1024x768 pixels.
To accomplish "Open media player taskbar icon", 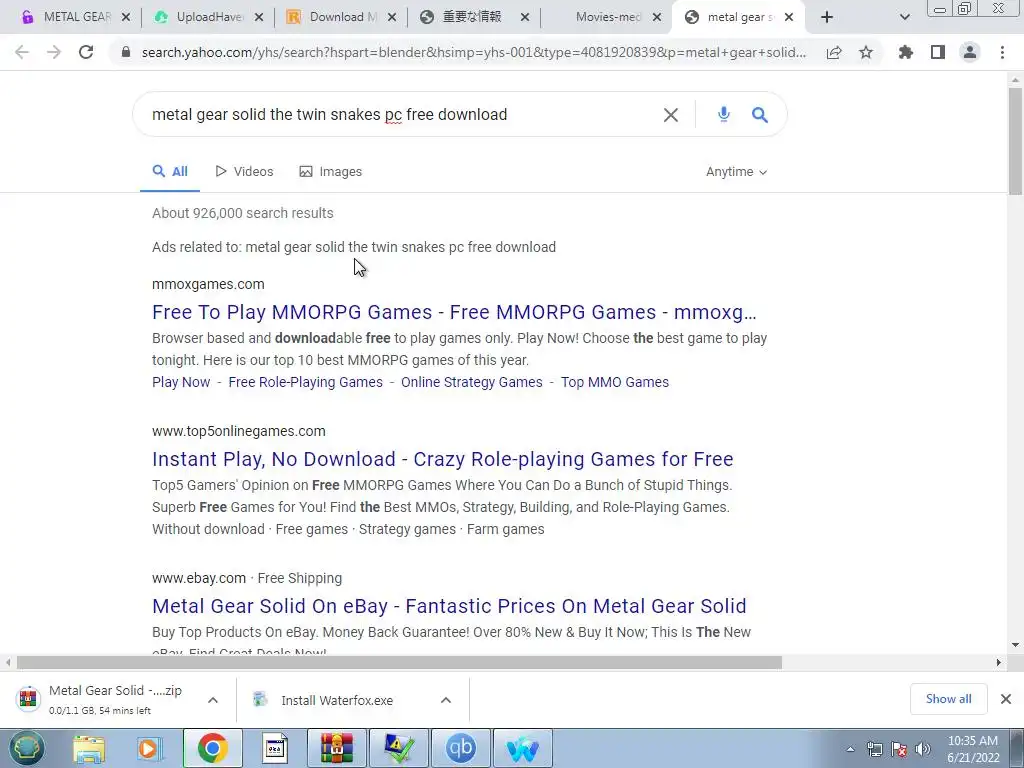I will coord(149,748).
